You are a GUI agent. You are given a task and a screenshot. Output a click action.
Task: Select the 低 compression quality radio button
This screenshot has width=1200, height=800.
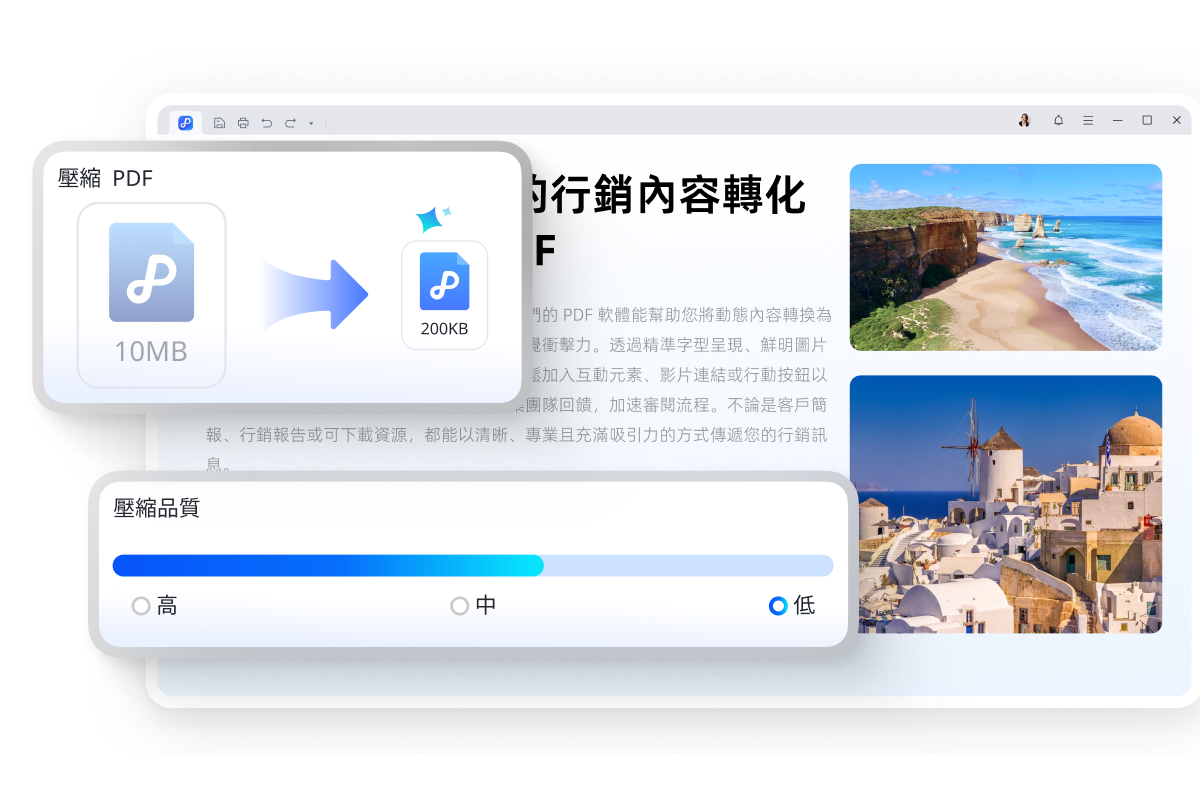click(778, 606)
